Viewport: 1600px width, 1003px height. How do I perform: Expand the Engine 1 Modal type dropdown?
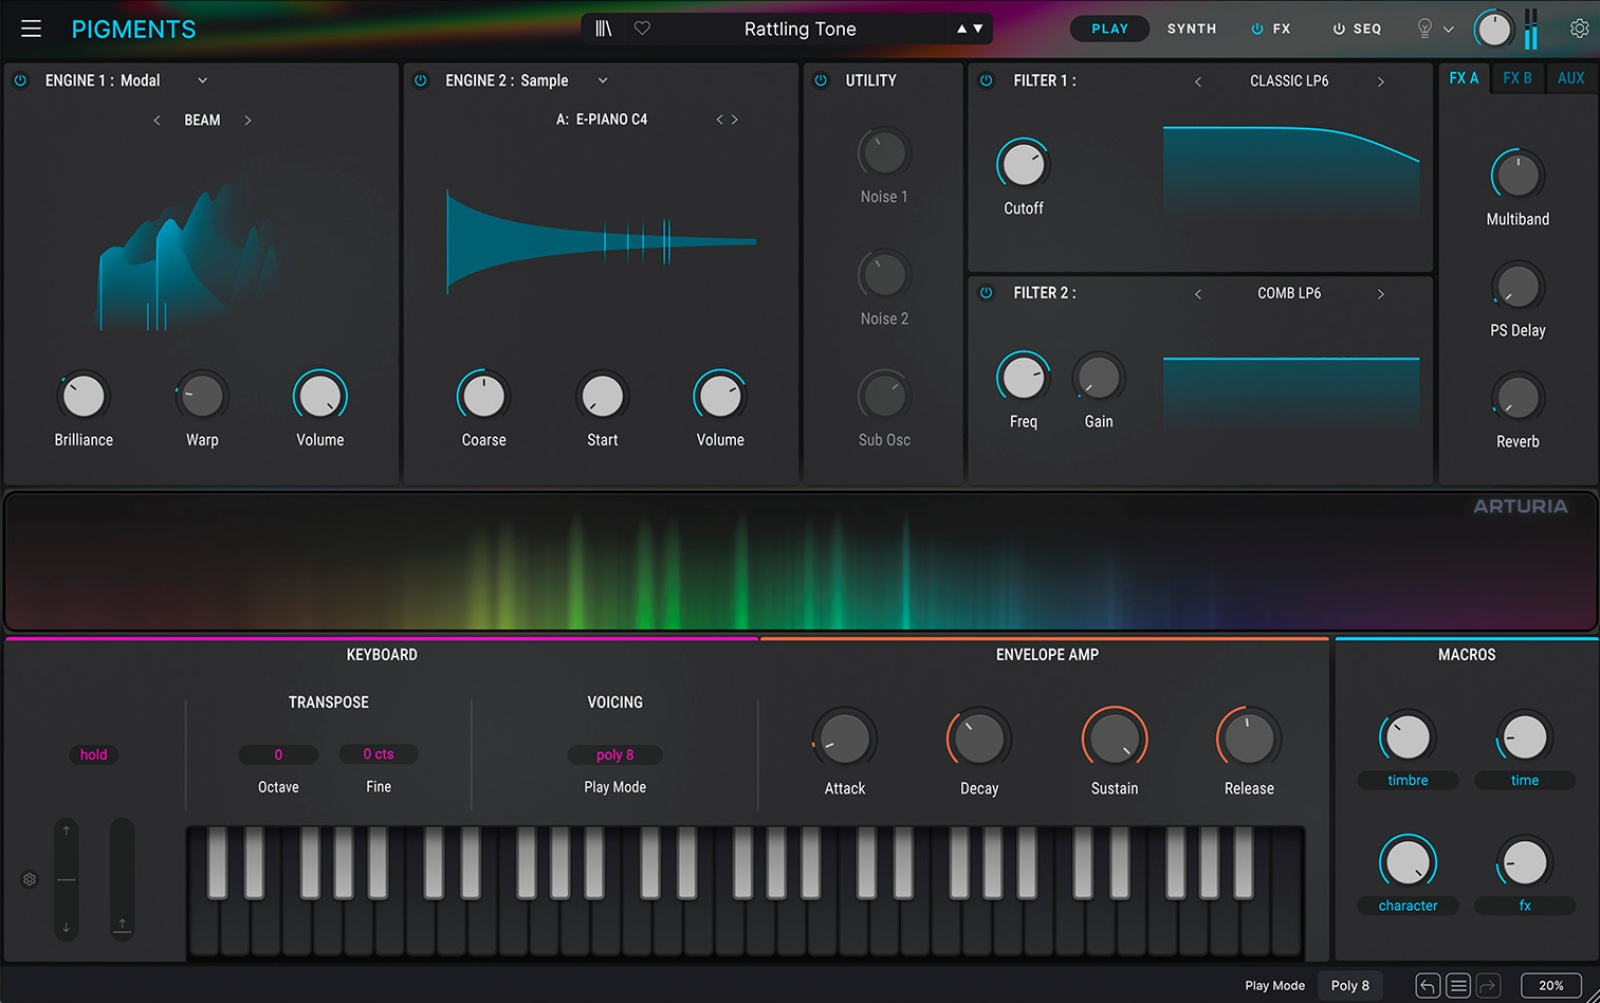tap(202, 80)
